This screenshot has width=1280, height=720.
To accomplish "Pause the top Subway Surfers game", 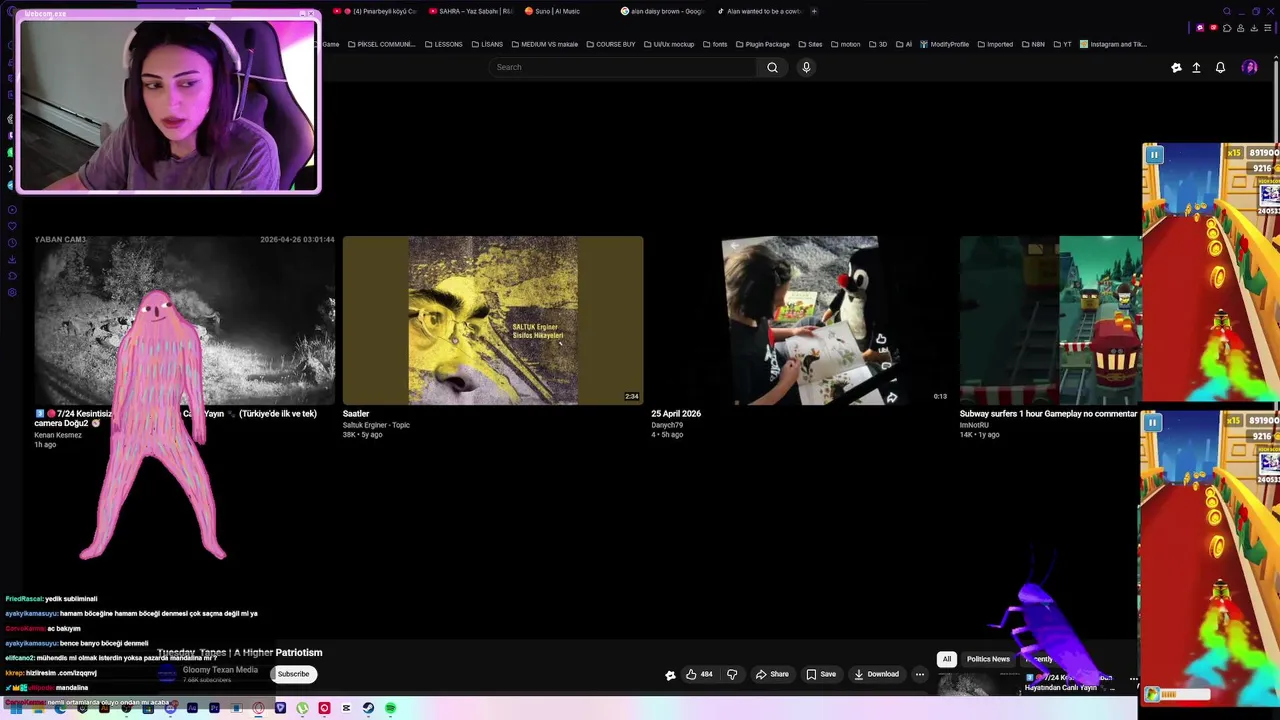I will coord(1154,155).
